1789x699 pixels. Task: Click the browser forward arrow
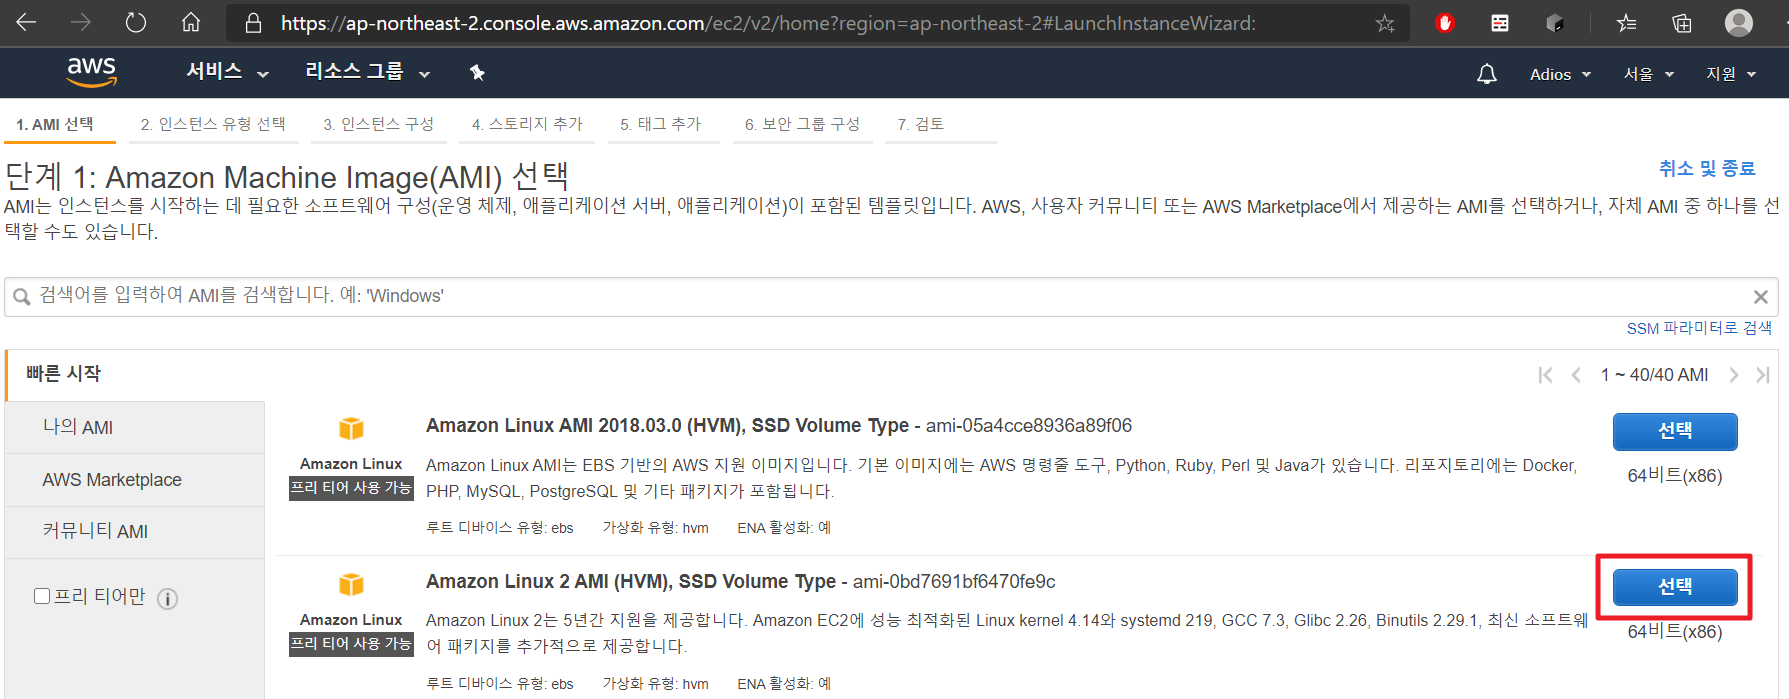pos(81,22)
